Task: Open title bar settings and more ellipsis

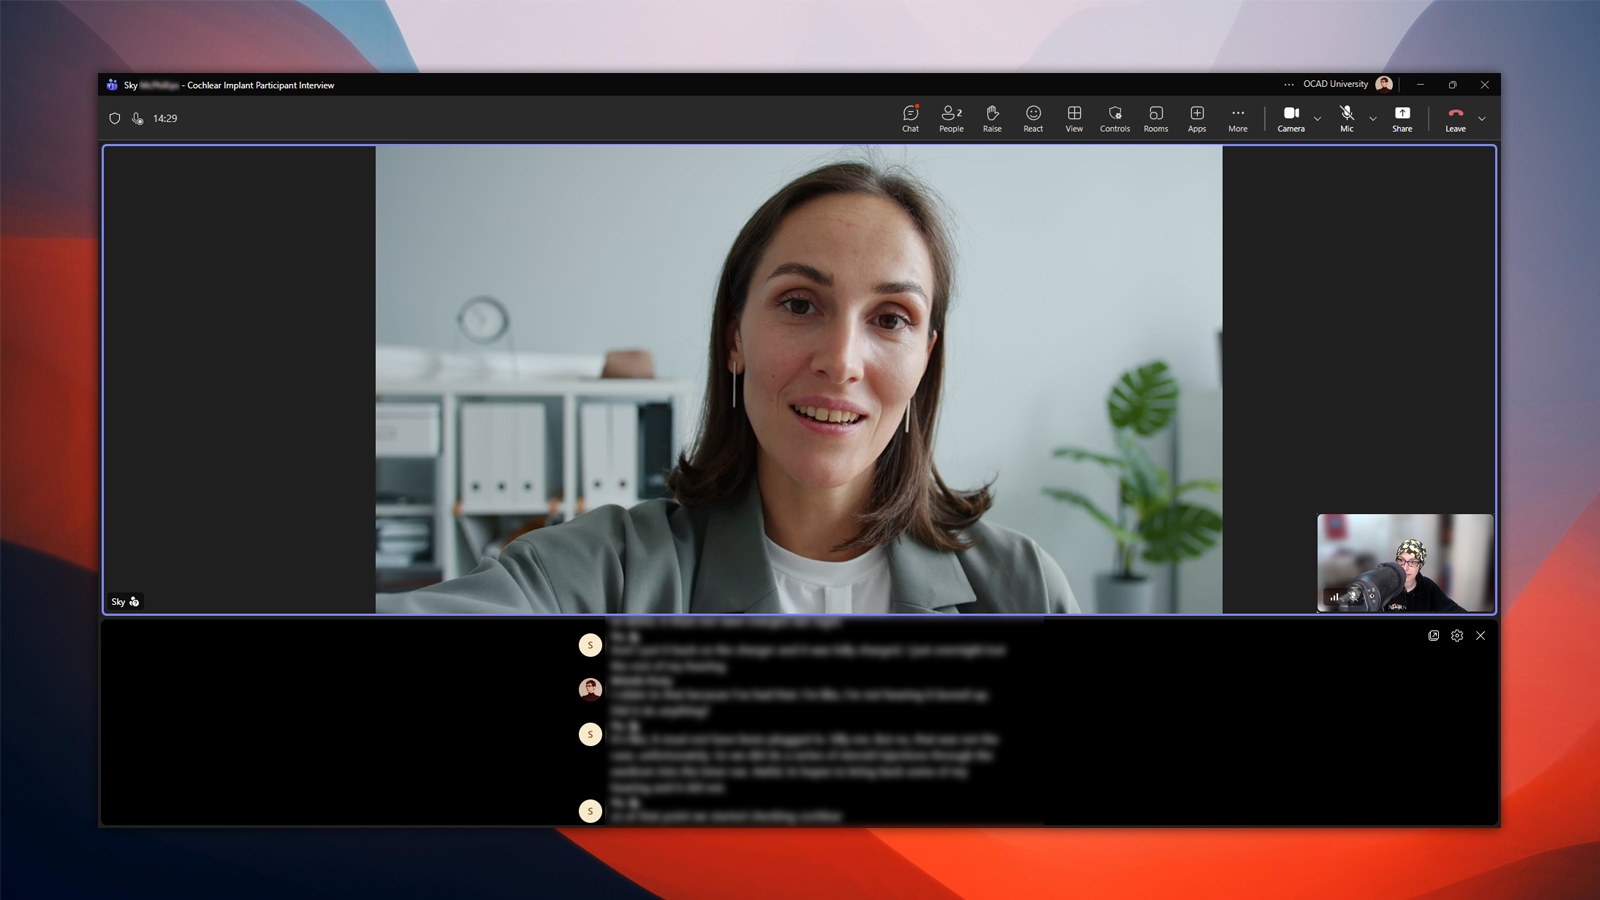Action: pyautogui.click(x=1289, y=84)
